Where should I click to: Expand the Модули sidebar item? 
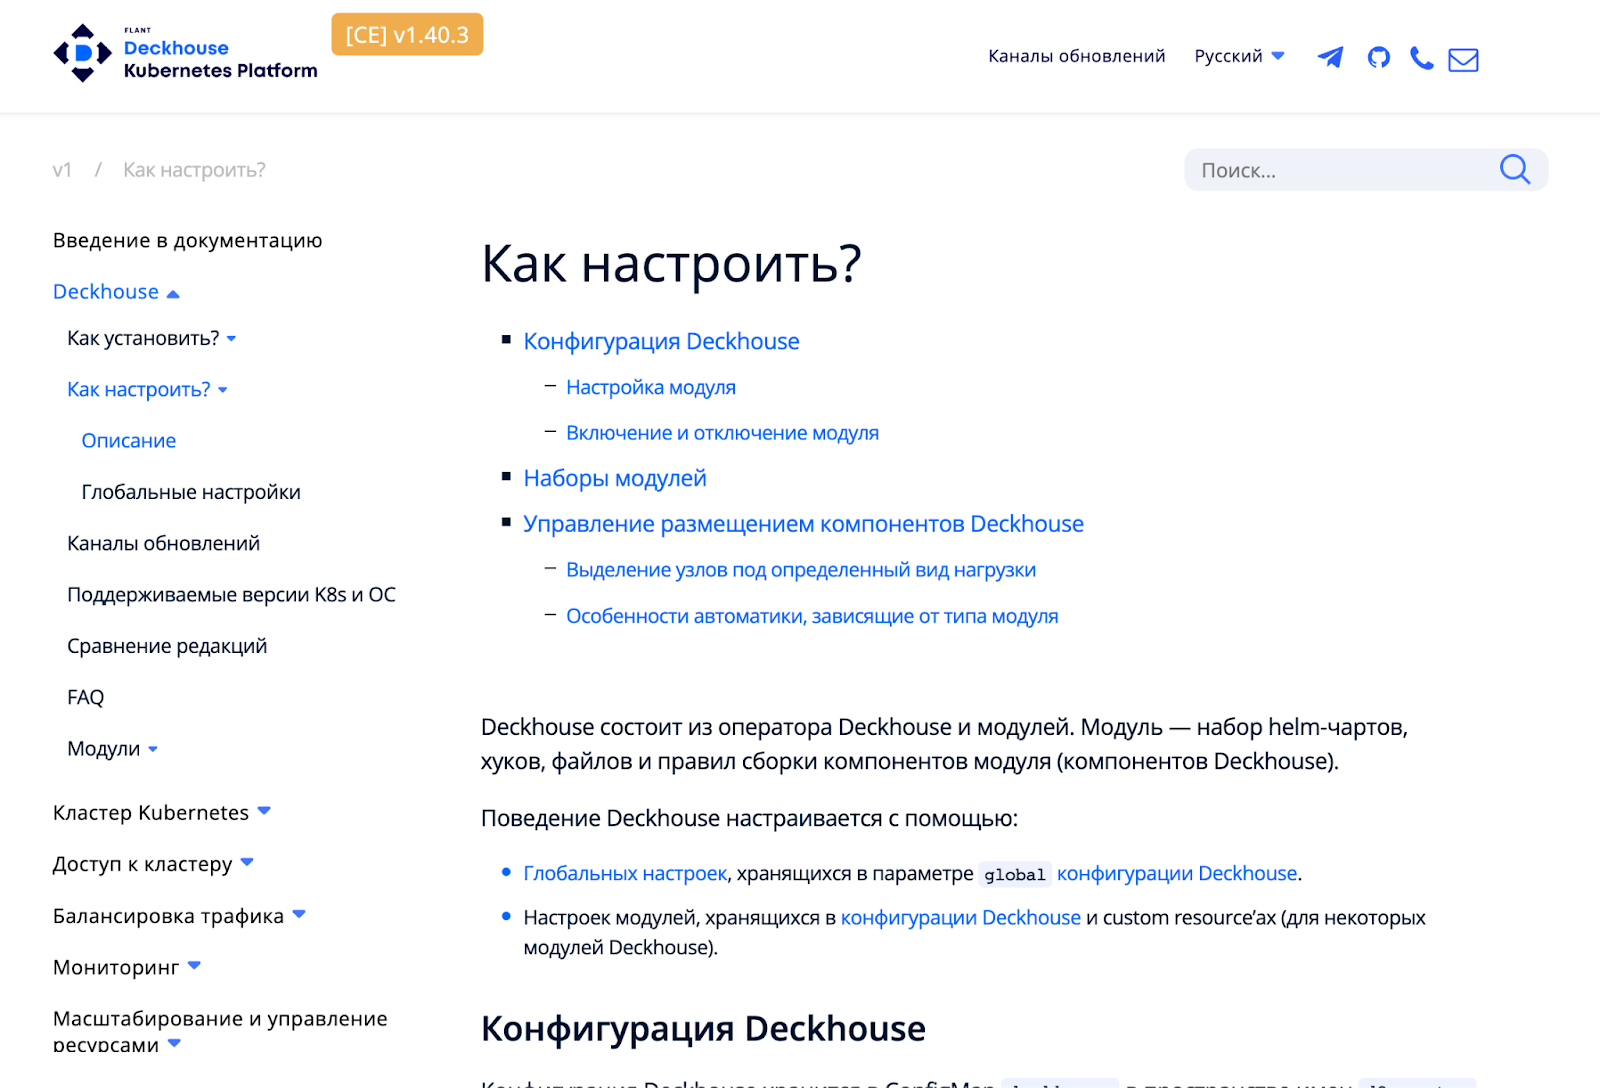coord(113,749)
